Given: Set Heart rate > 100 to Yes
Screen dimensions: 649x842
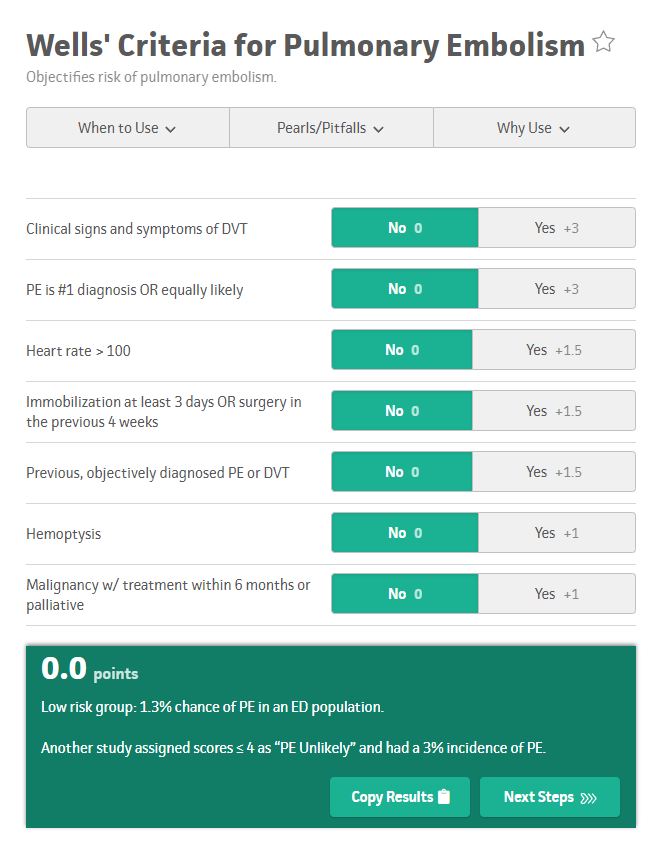Looking at the screenshot, I should pos(553,350).
